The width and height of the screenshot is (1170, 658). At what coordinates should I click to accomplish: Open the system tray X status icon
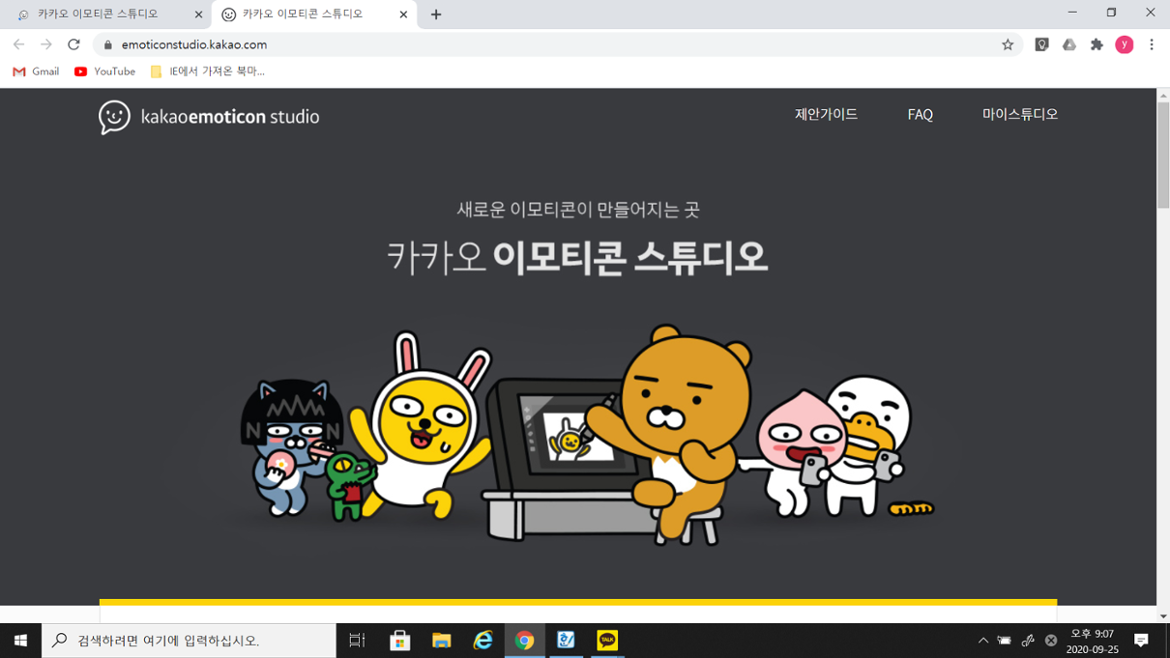[x=1051, y=640]
